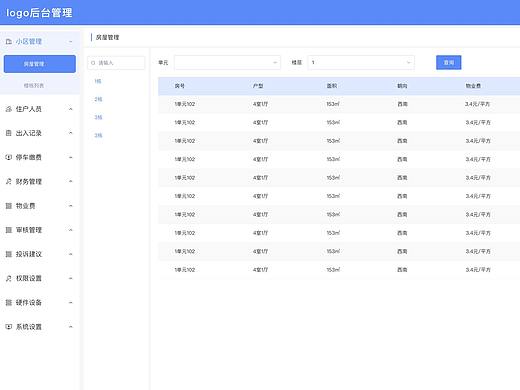The width and height of the screenshot is (520, 390).
Task: Expand the 审核管理 chevron
Action: tap(71, 230)
